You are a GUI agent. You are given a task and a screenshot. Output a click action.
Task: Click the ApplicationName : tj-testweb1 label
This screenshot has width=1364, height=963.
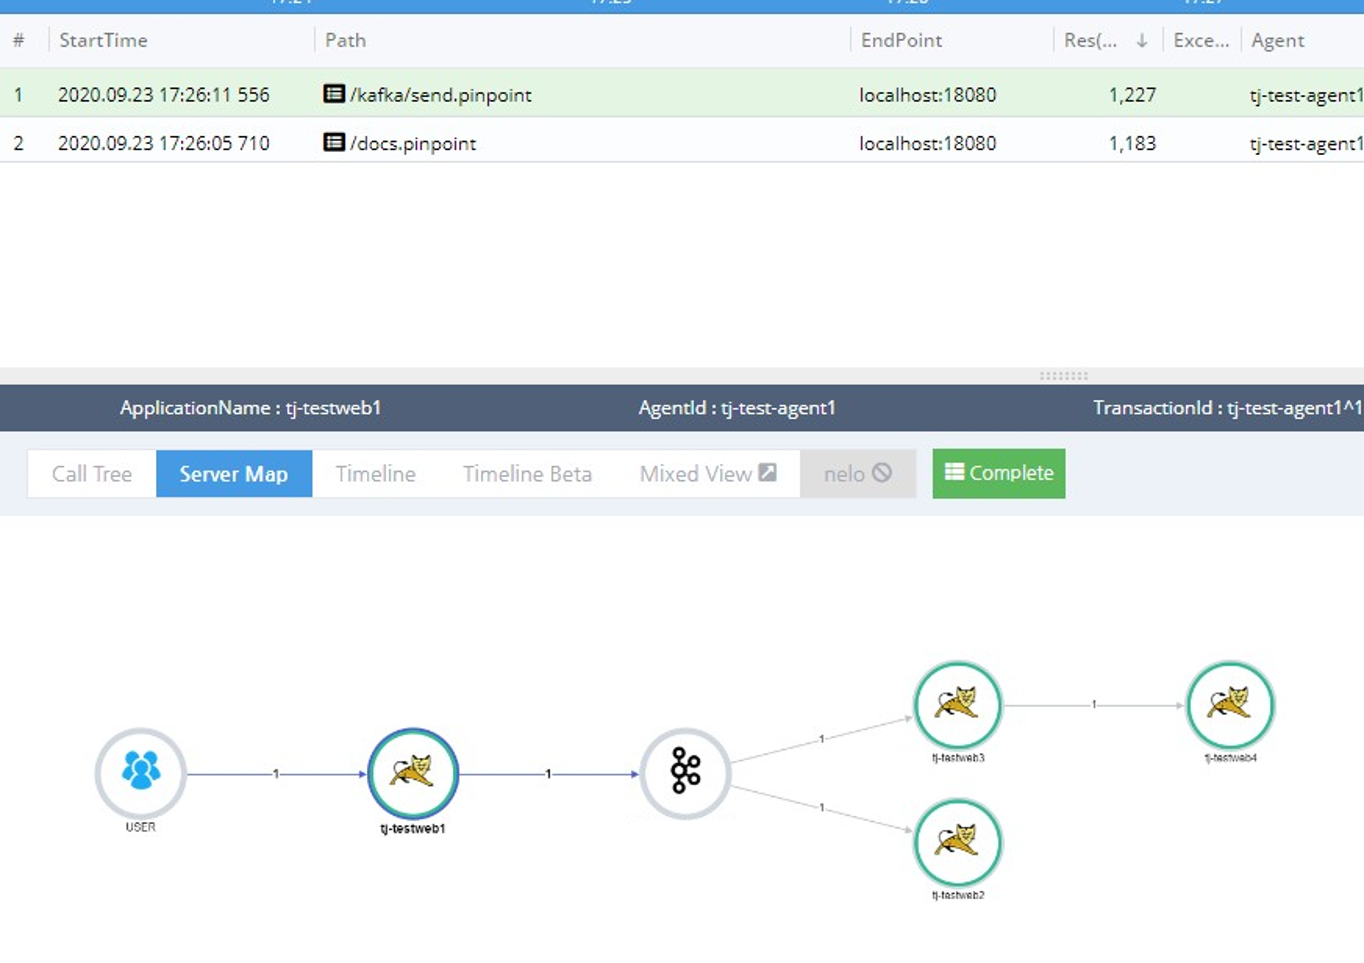250,408
